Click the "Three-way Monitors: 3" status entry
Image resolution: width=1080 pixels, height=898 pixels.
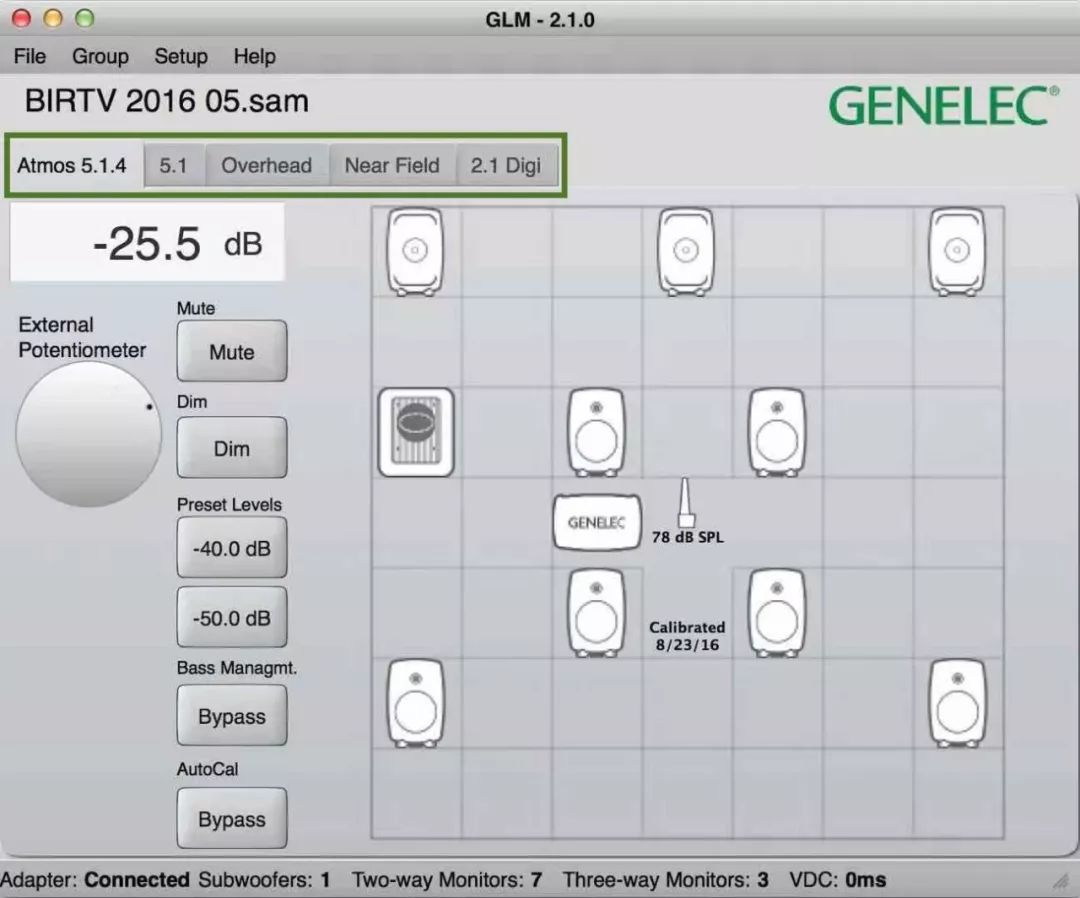[x=665, y=880]
